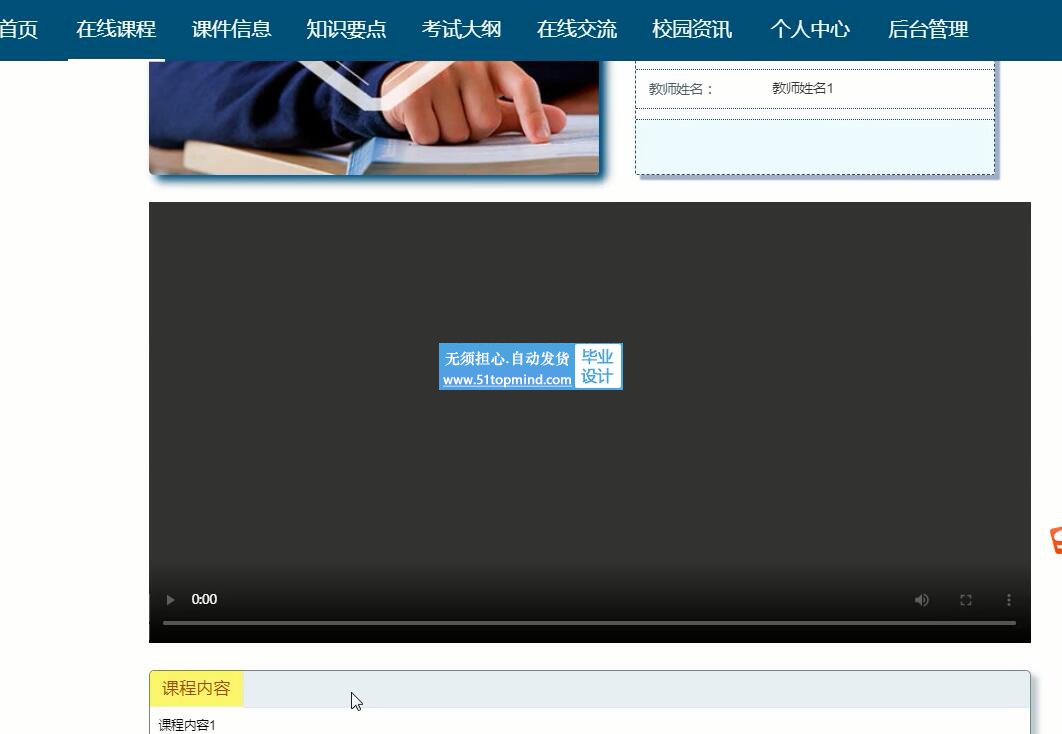Open the 后台管理 menu item
This screenshot has height=734, width=1062.
click(x=928, y=29)
